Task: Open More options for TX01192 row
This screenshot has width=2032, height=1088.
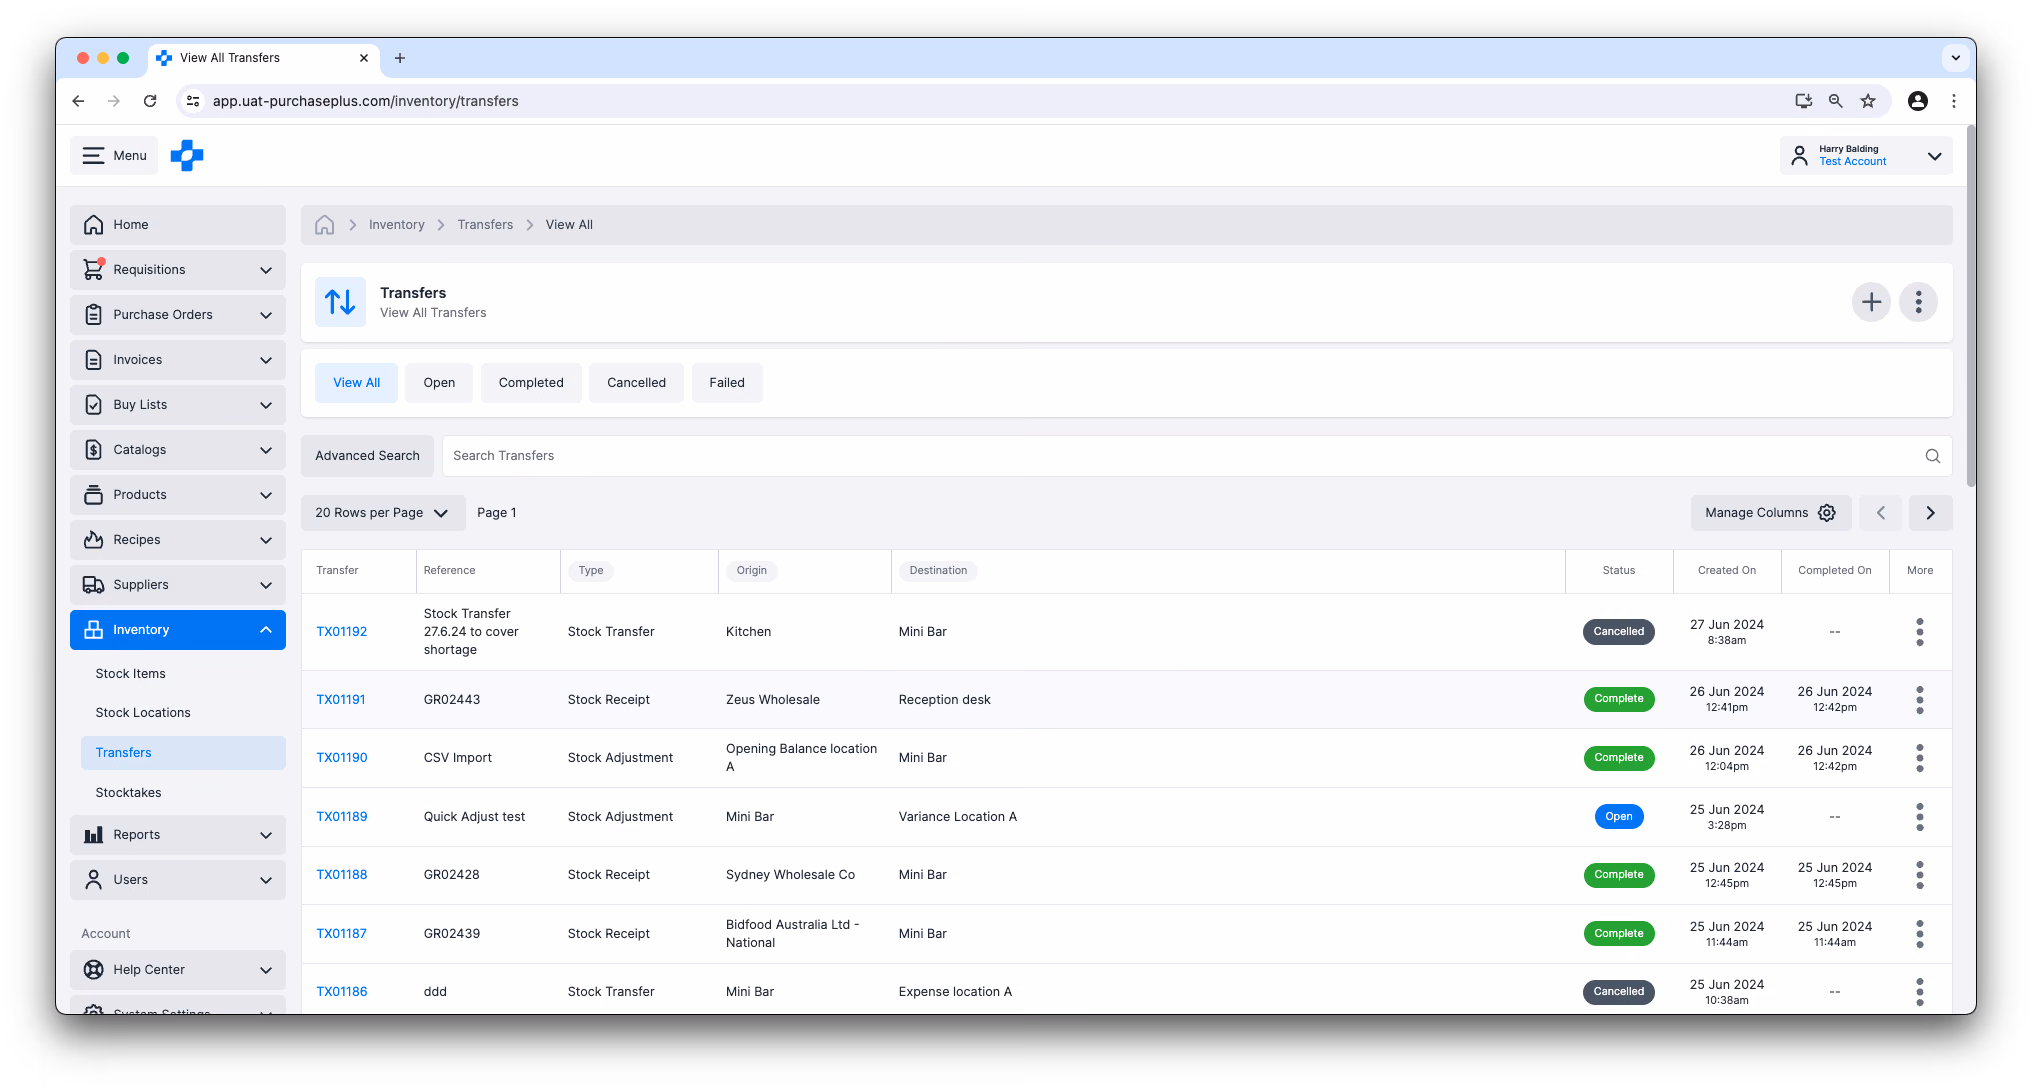Action: coord(1919,632)
